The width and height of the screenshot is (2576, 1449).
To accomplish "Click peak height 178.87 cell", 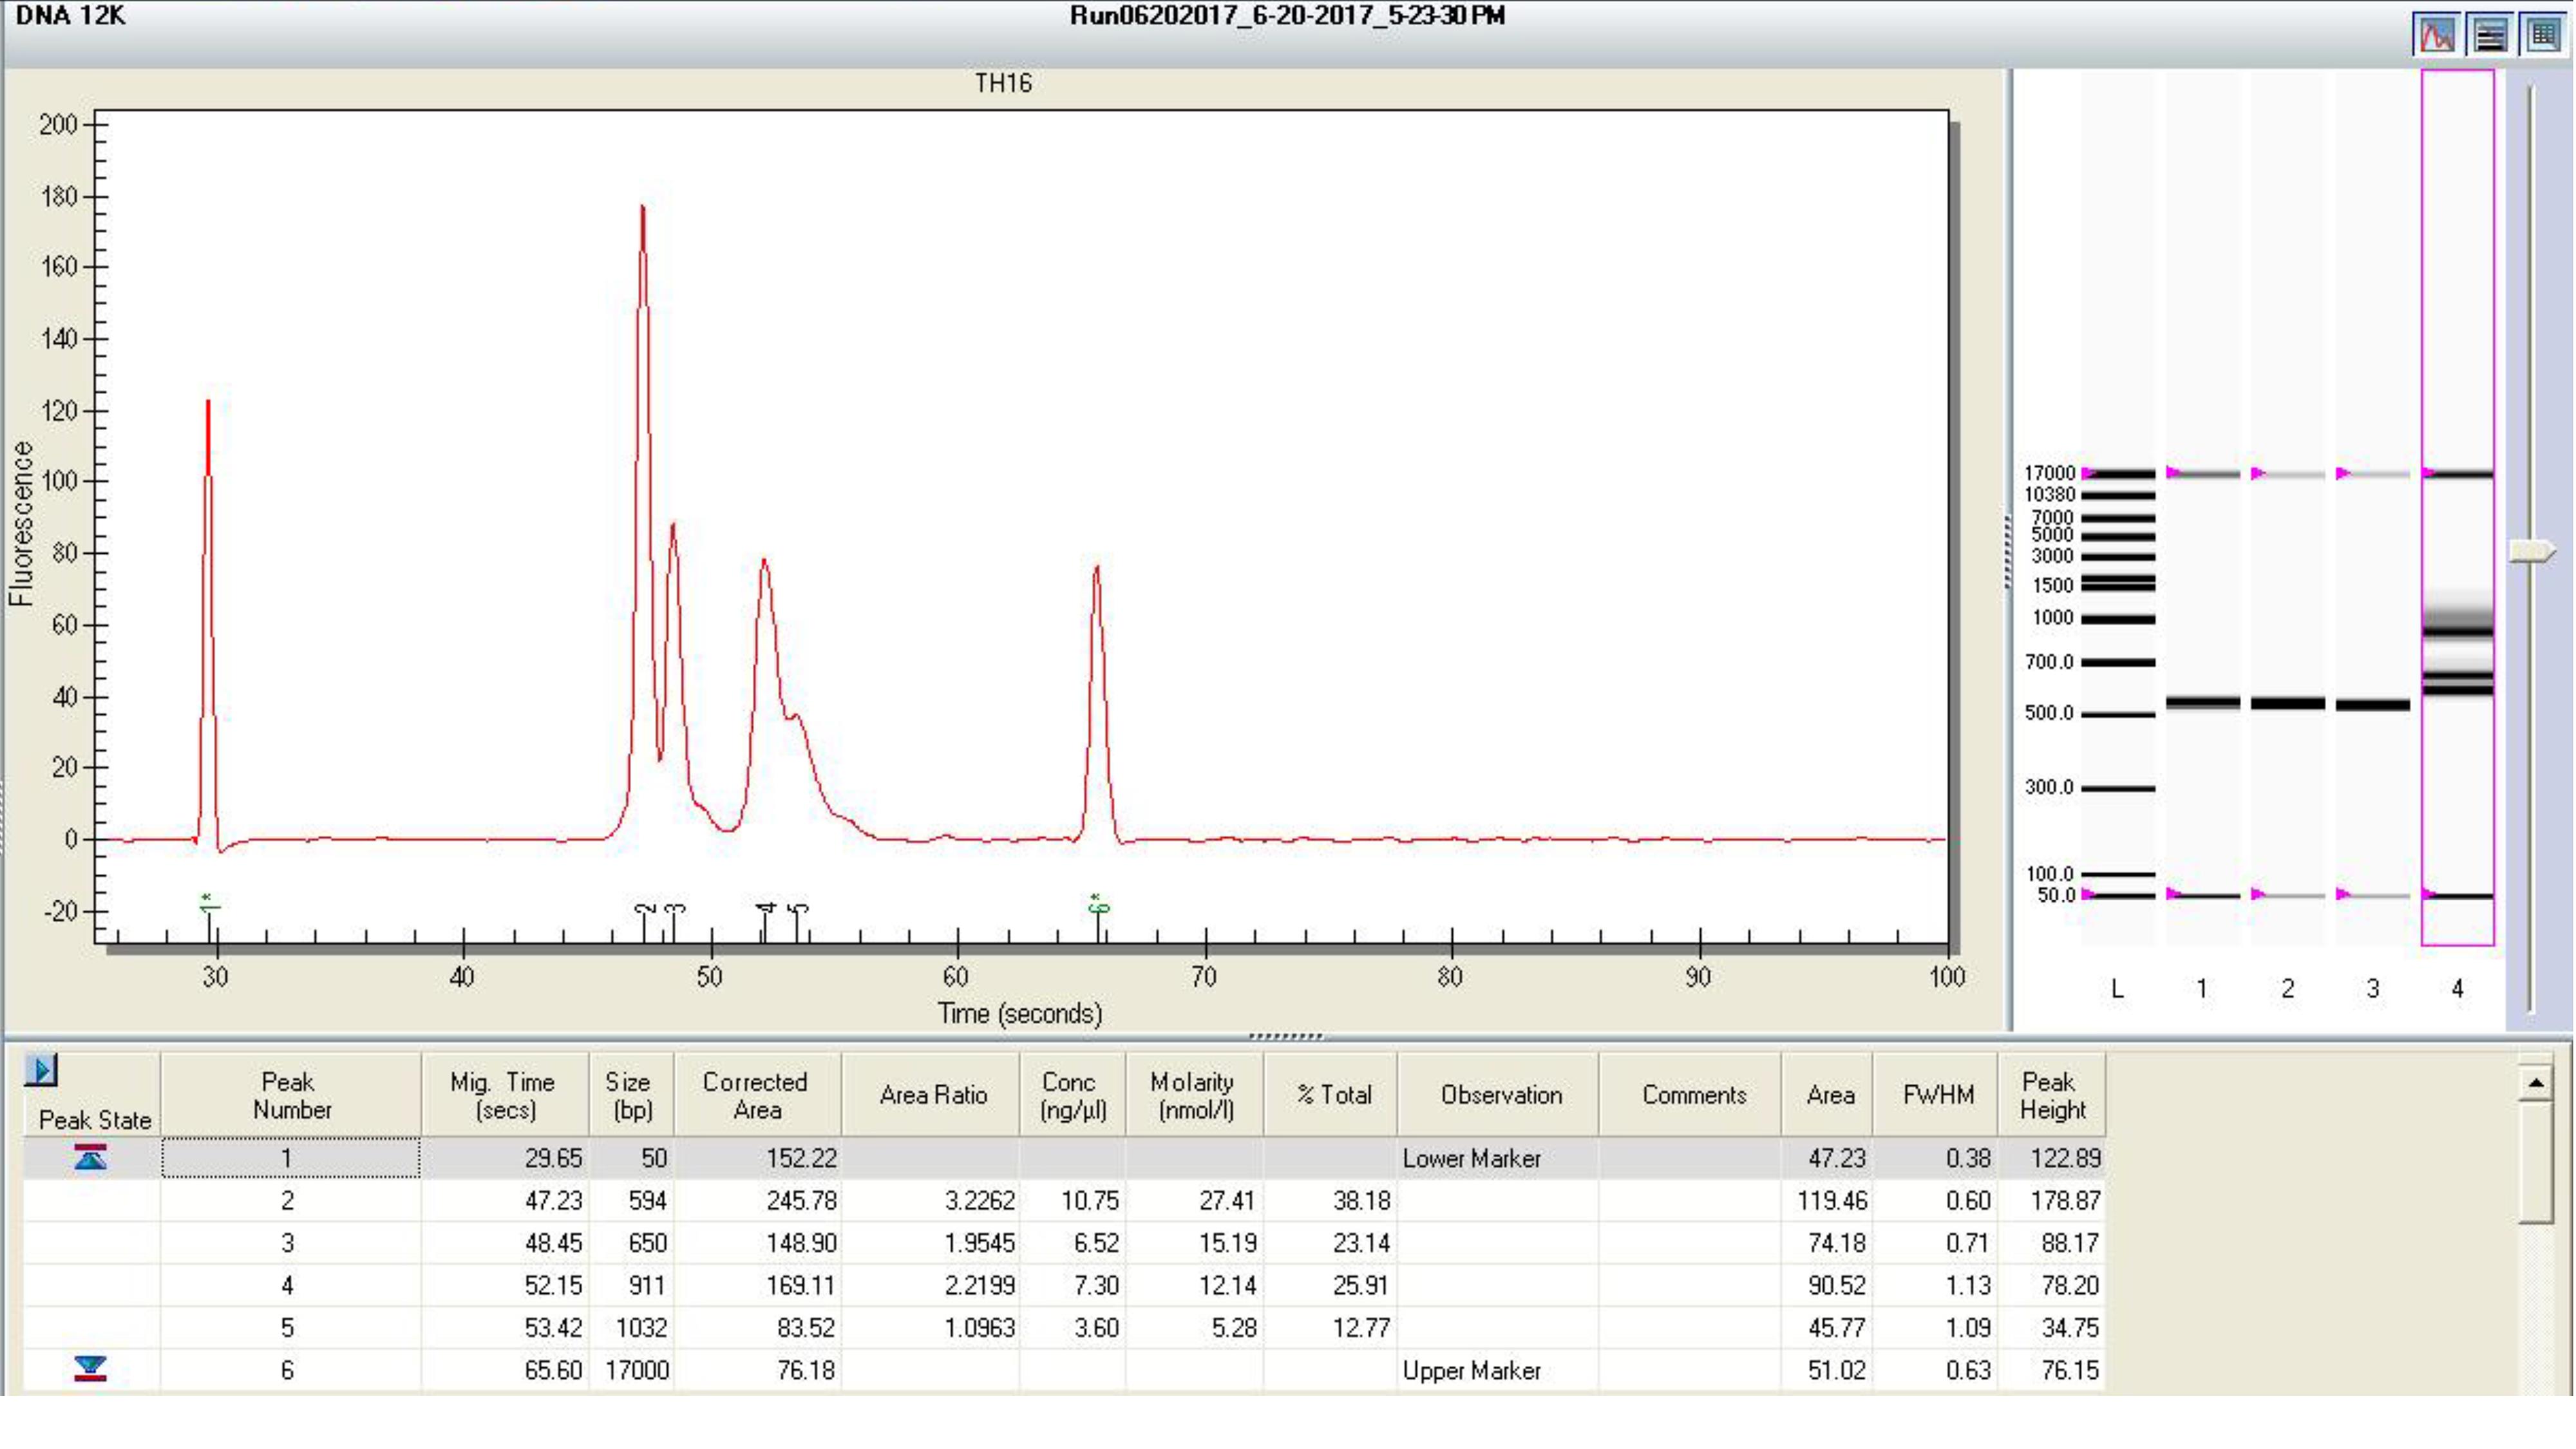I will [x=2052, y=1200].
